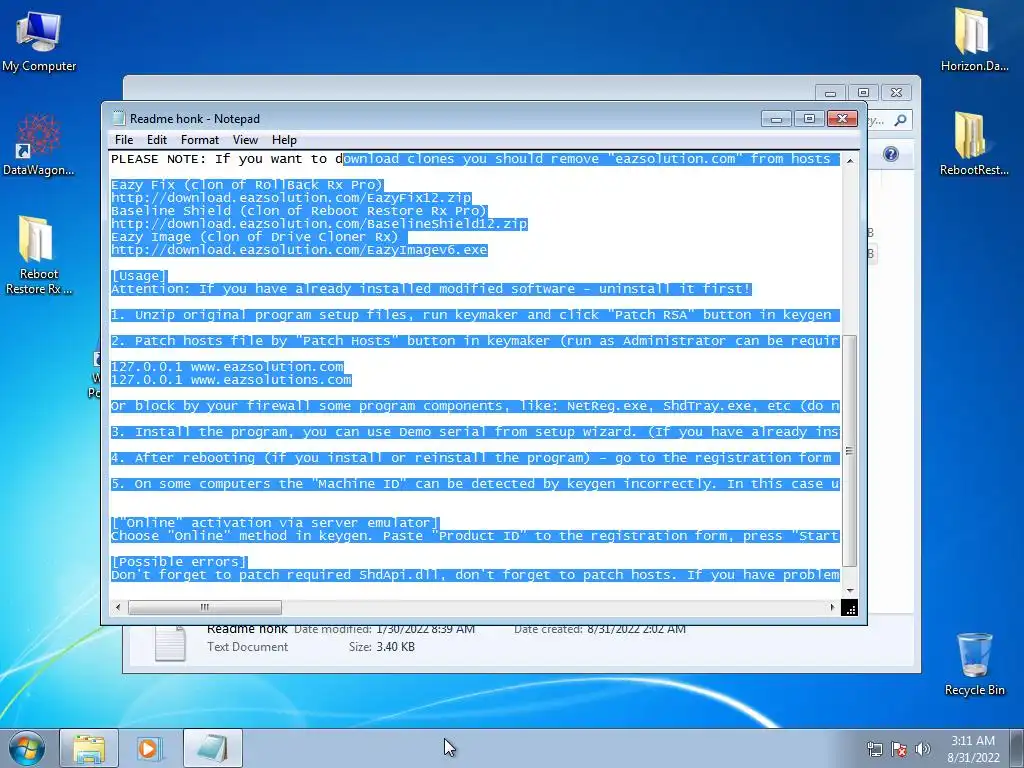Click the network tray icon
The width and height of the screenshot is (1024, 768).
coord(874,749)
